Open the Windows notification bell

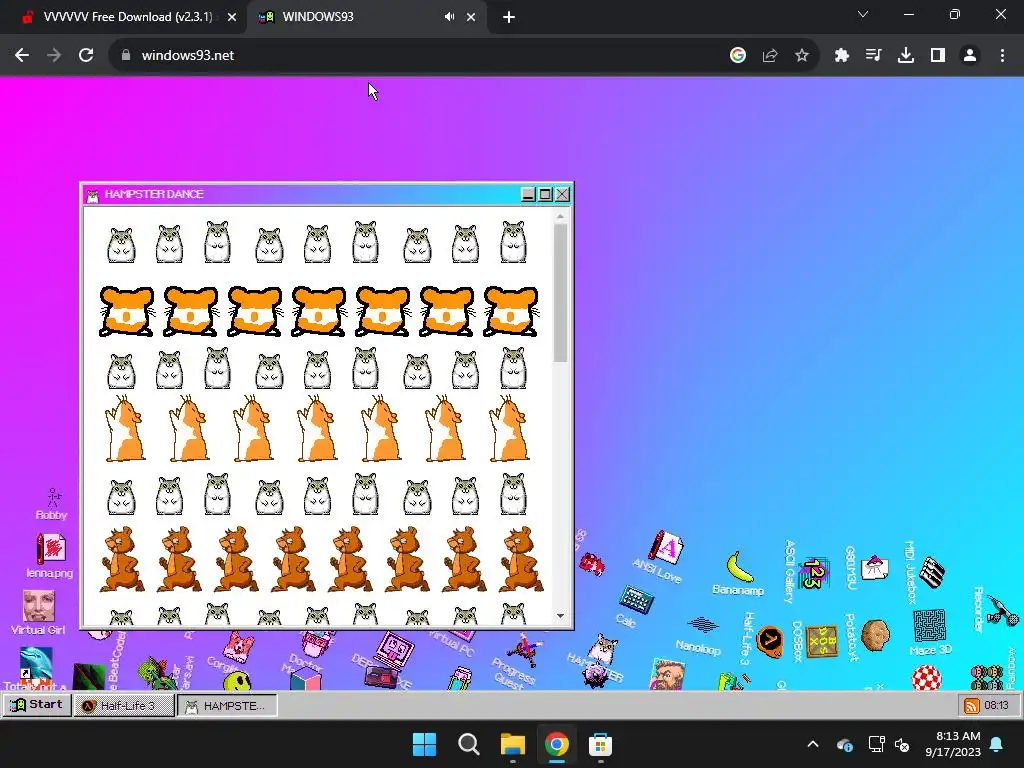coord(997,744)
